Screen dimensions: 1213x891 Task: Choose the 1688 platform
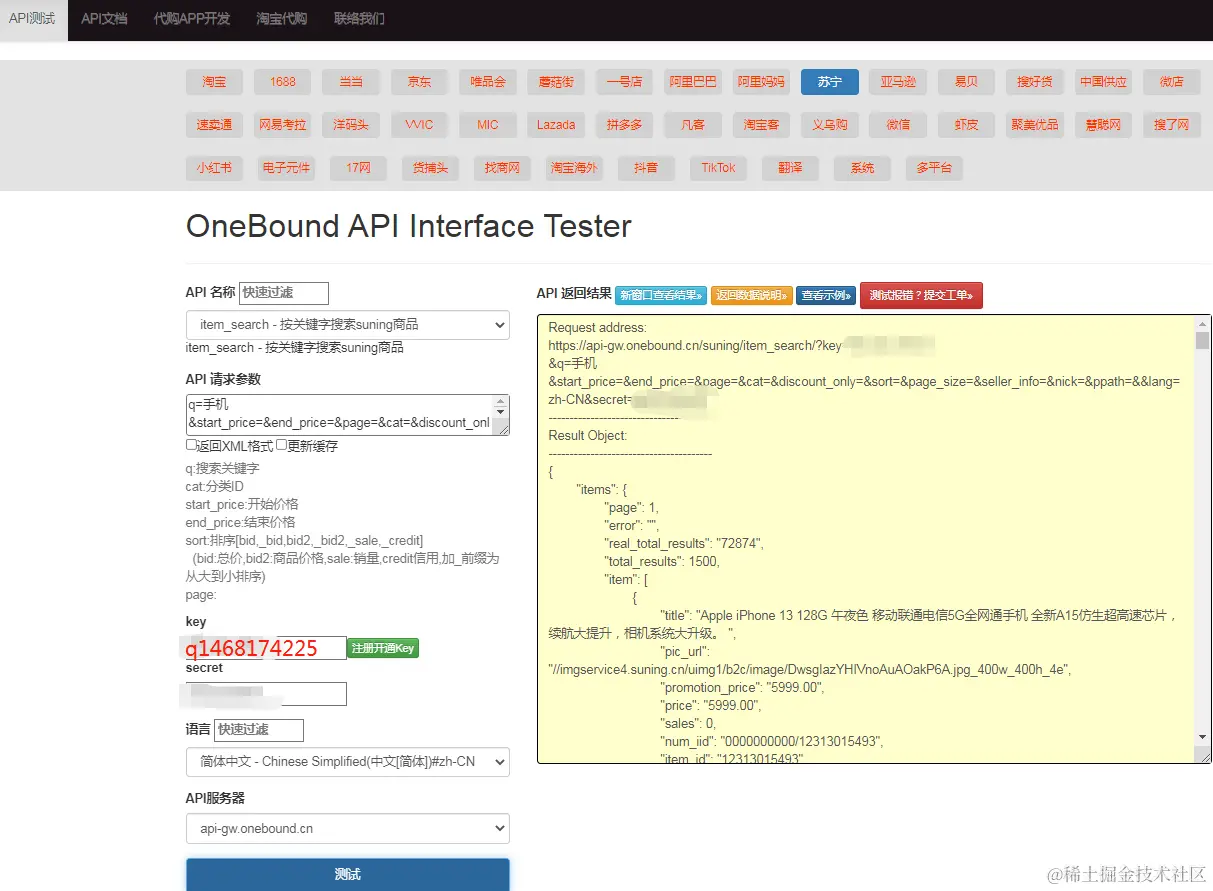pos(283,82)
